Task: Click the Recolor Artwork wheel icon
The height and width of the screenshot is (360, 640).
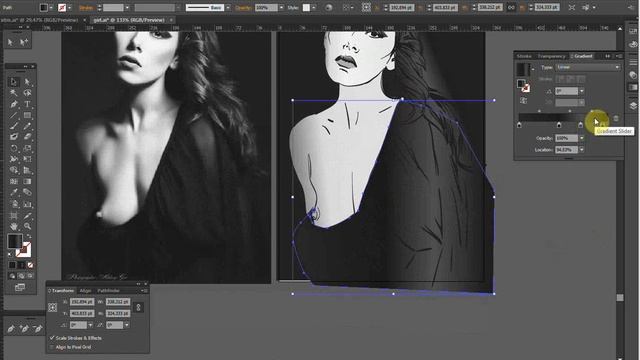Action: pos(329,8)
